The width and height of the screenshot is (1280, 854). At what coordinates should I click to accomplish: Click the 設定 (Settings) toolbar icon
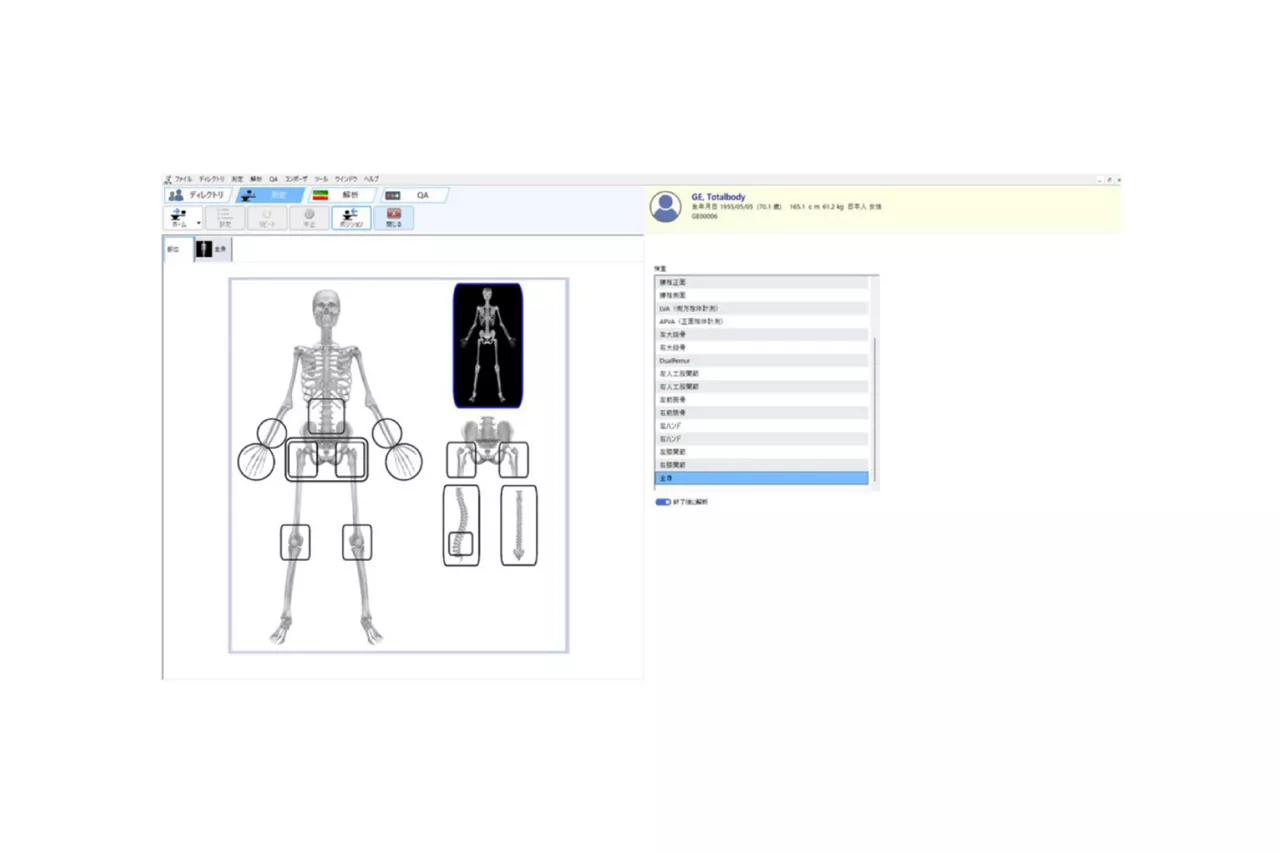[225, 218]
